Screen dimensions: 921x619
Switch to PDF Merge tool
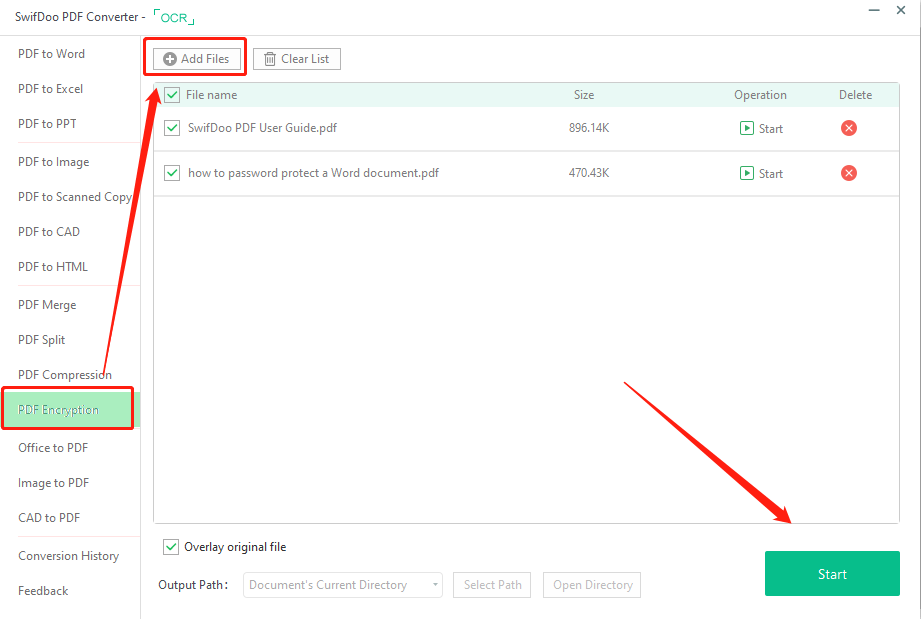(x=48, y=305)
